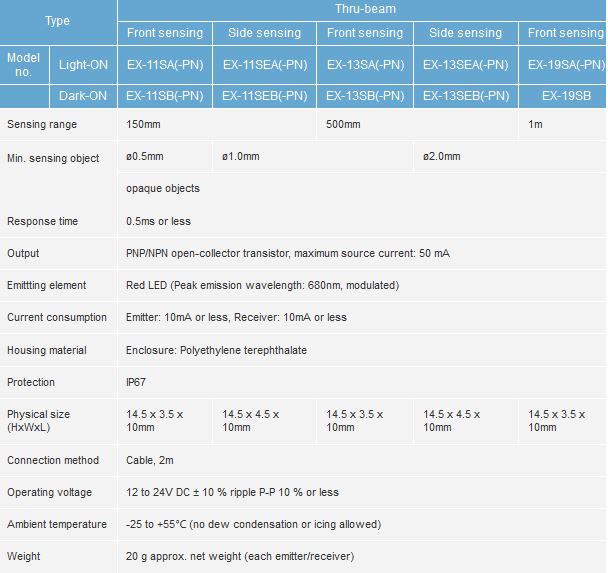The height and width of the screenshot is (573, 608).
Task: Select the Light-ON row label
Action: coord(84,65)
